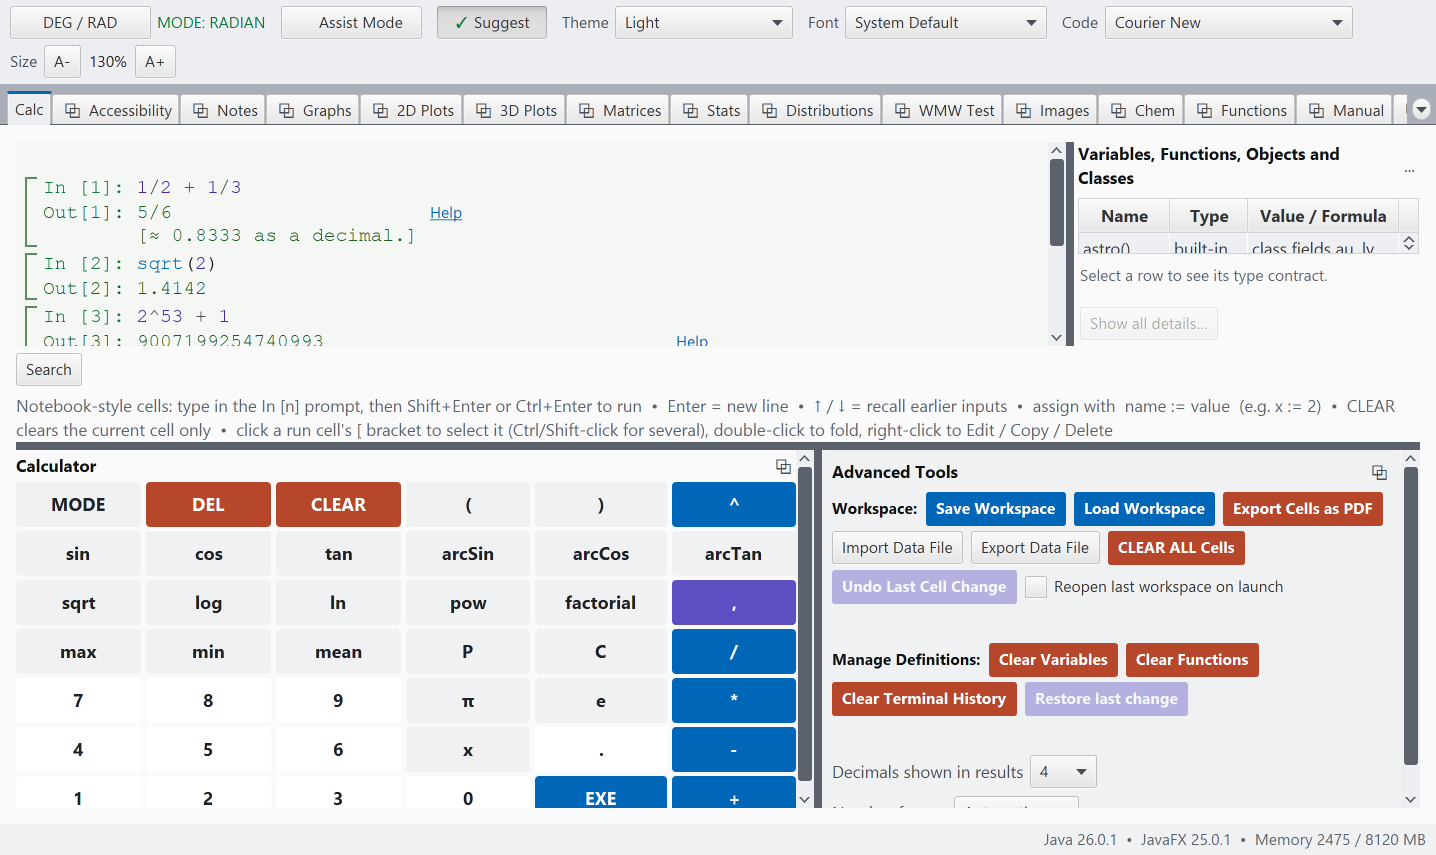Open the Font dropdown
The image size is (1436, 855).
point(945,22)
